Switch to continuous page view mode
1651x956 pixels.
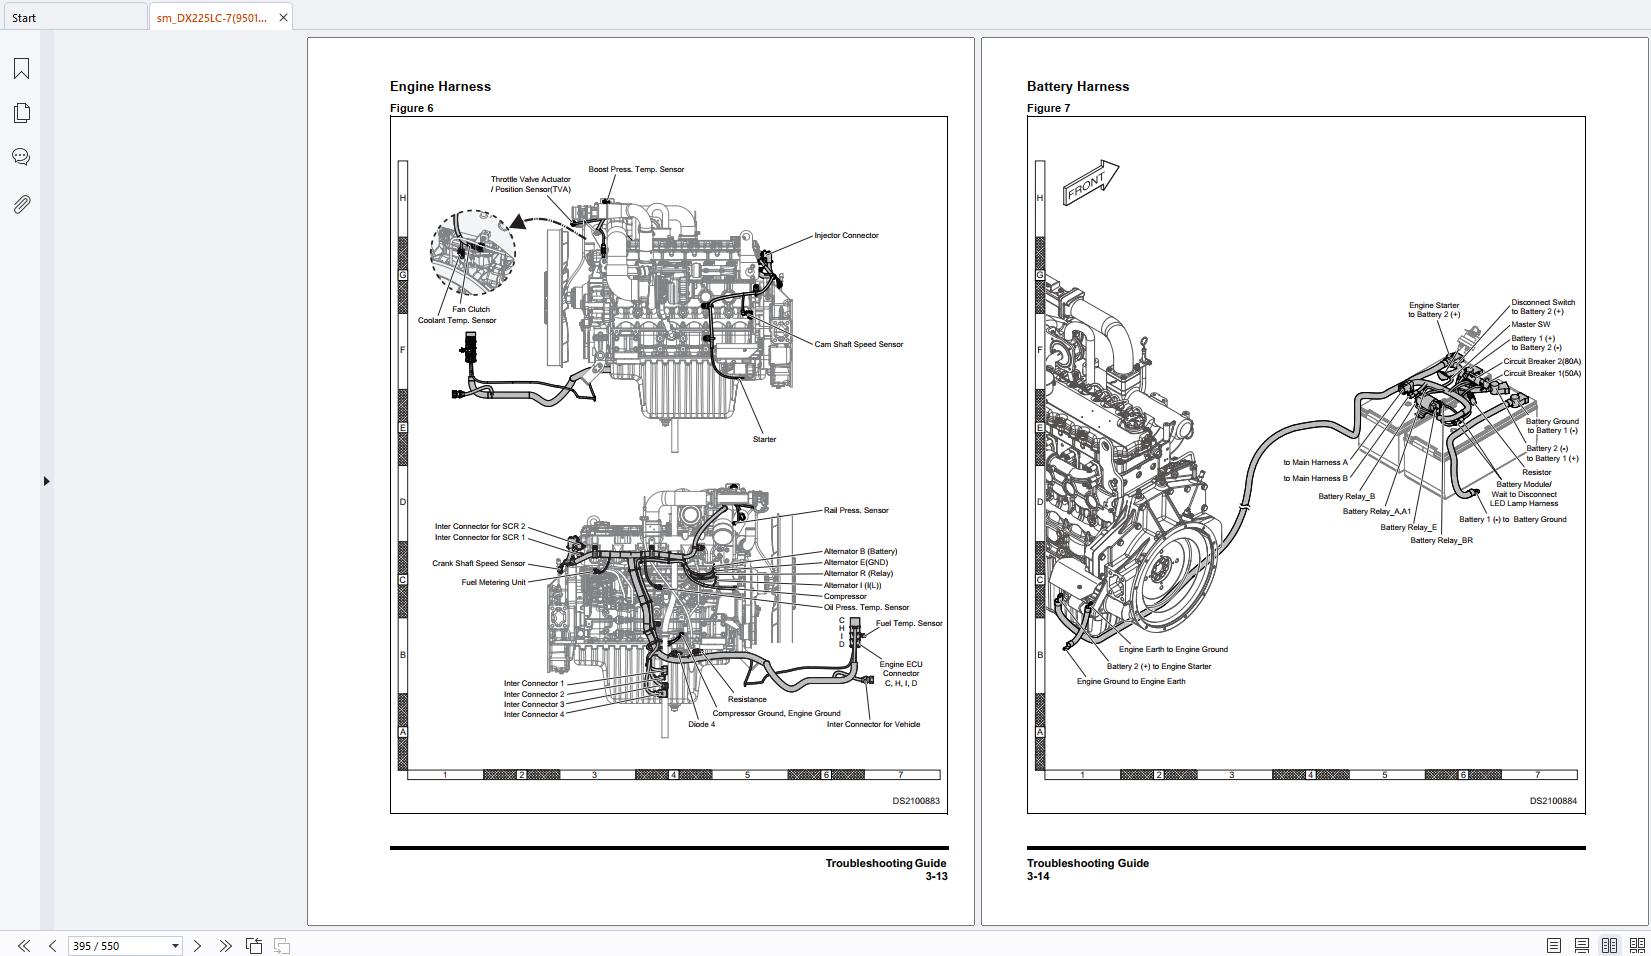(1582, 945)
